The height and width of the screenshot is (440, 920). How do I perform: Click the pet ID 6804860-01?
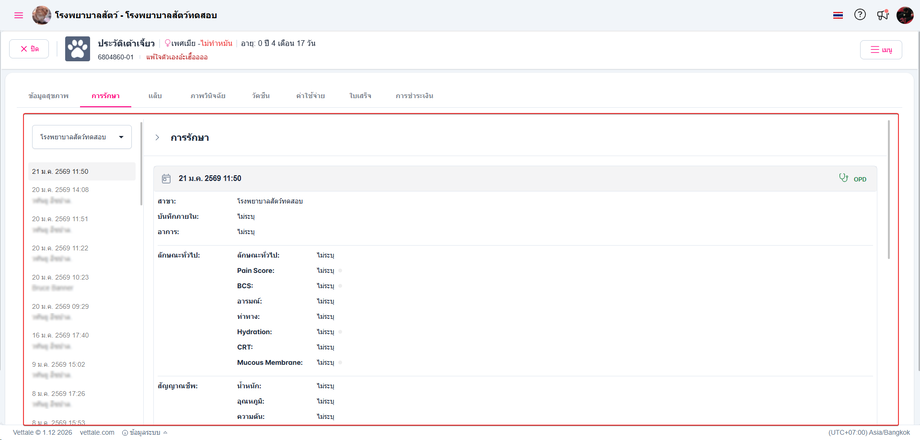[x=116, y=57]
